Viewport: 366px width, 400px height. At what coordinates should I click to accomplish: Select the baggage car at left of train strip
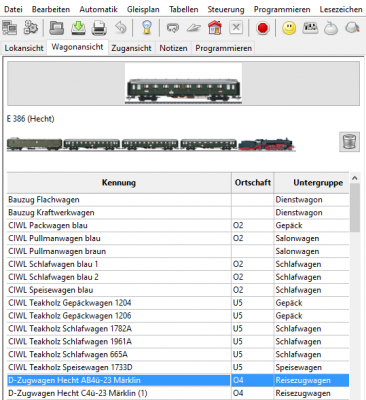34,144
